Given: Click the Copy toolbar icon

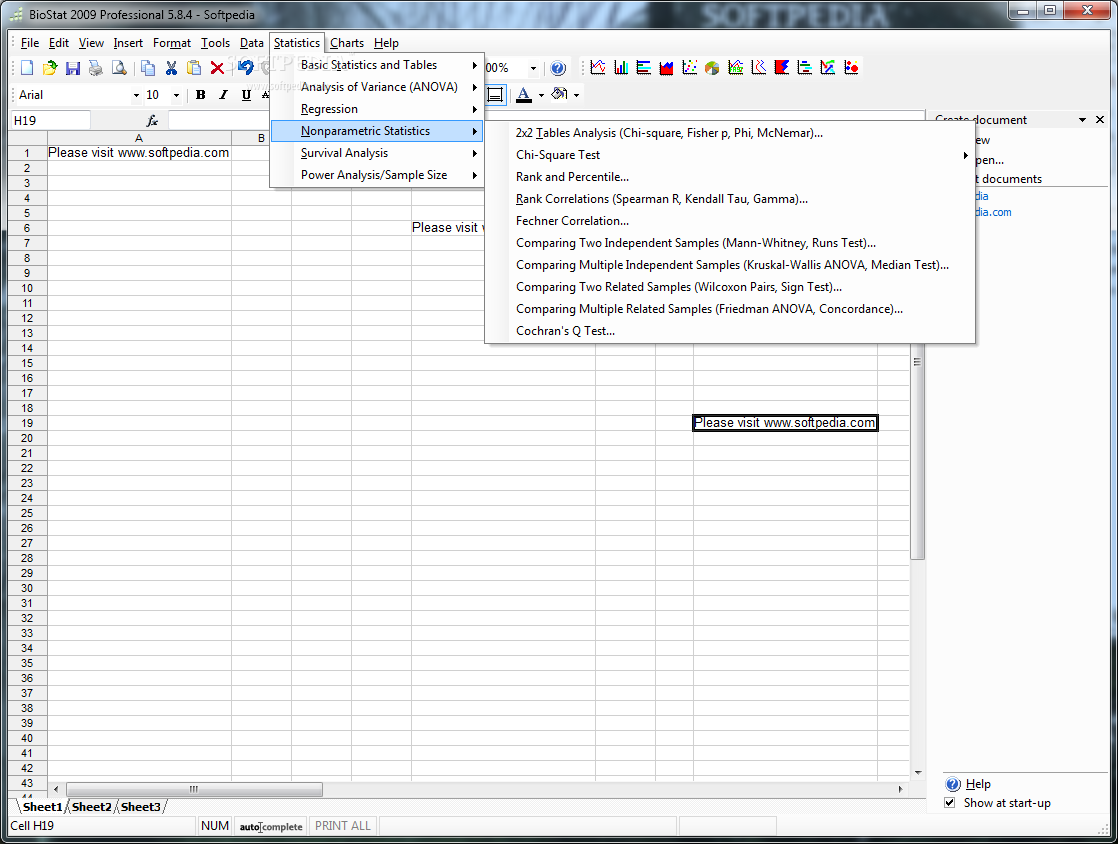Looking at the screenshot, I should [148, 68].
